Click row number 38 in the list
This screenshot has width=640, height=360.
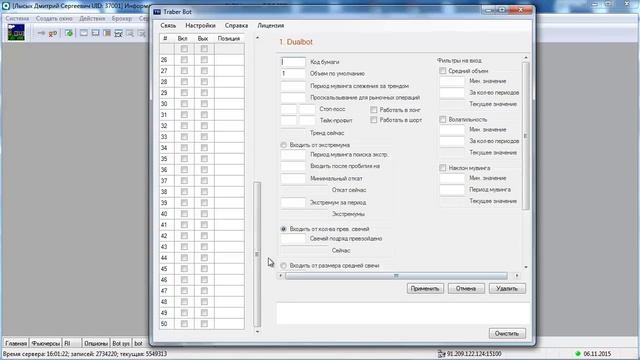coord(164,192)
